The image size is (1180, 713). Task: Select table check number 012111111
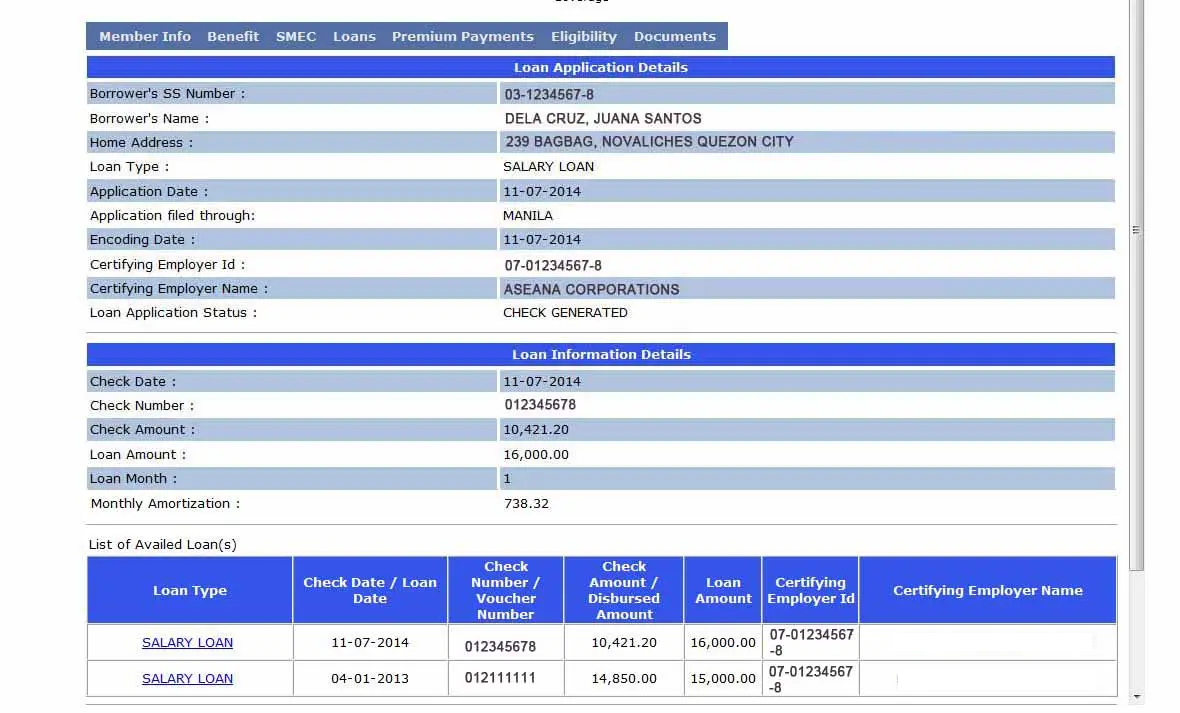pos(500,678)
